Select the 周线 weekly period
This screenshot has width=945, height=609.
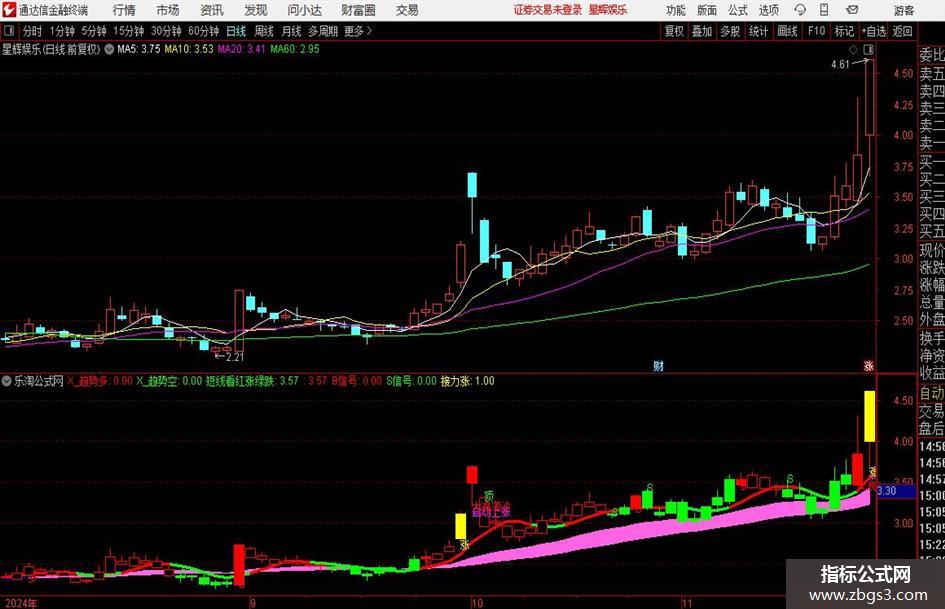pos(264,31)
